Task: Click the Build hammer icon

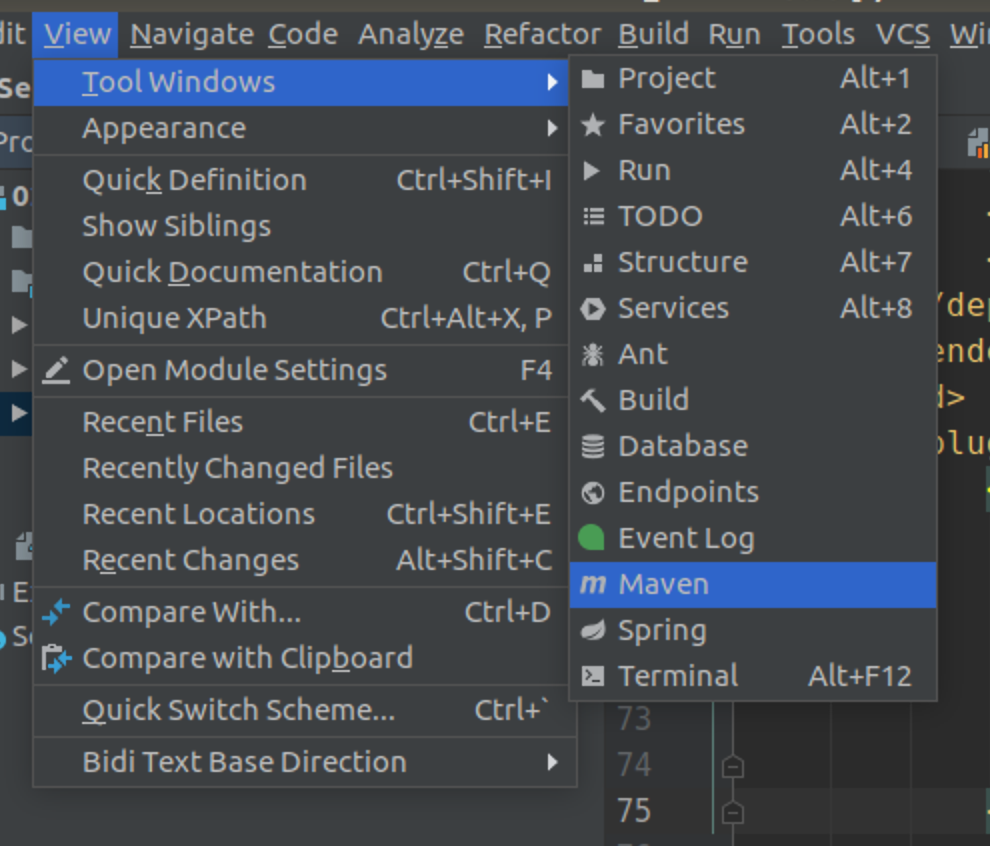Action: (x=593, y=400)
